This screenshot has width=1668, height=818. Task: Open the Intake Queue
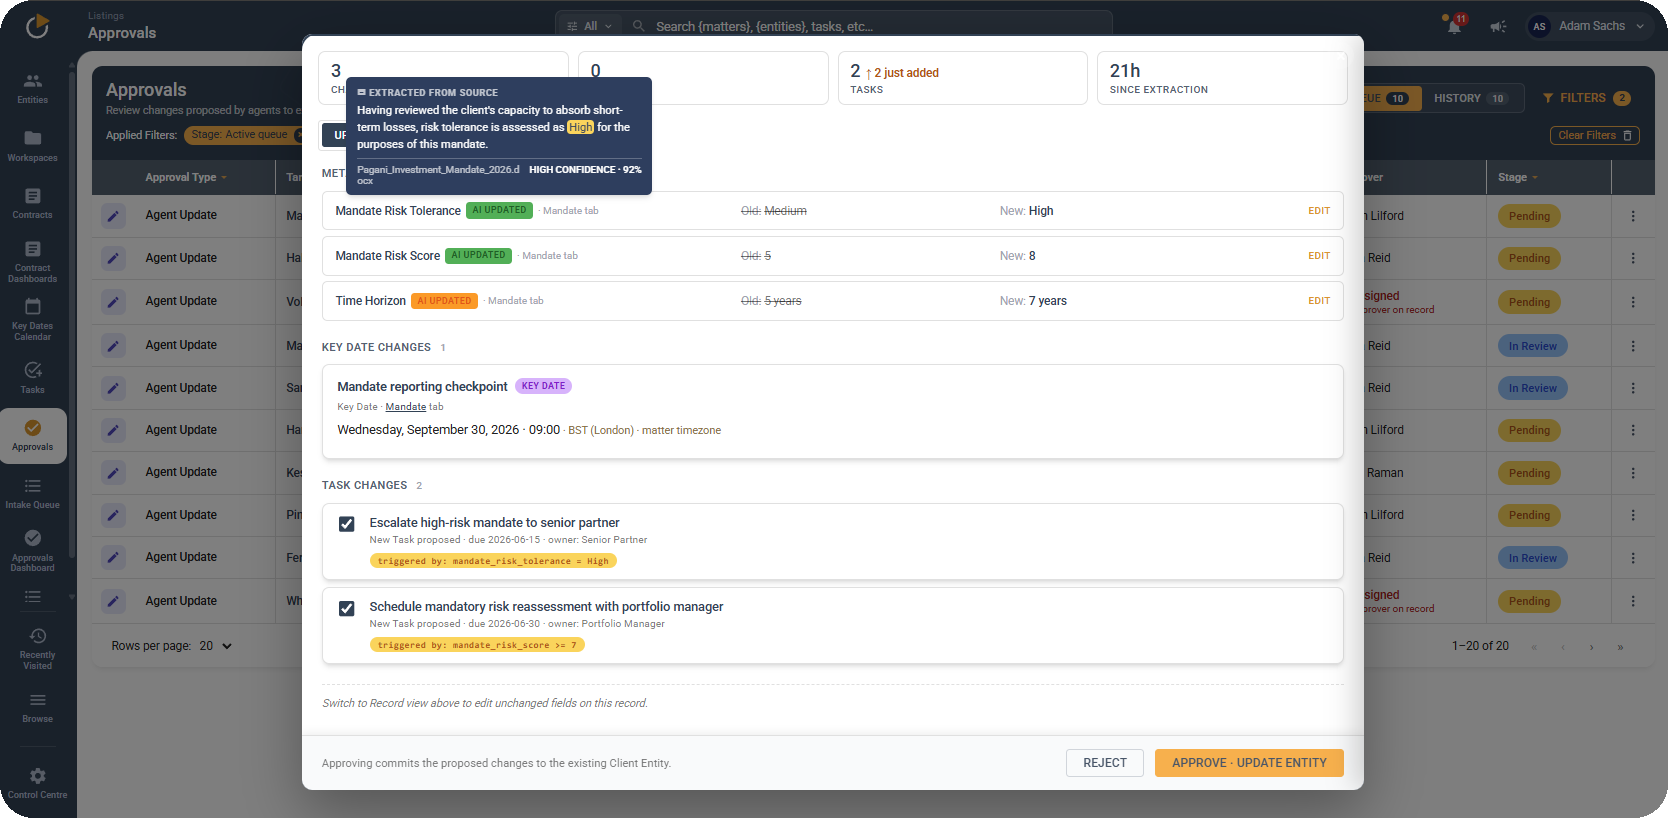33,493
